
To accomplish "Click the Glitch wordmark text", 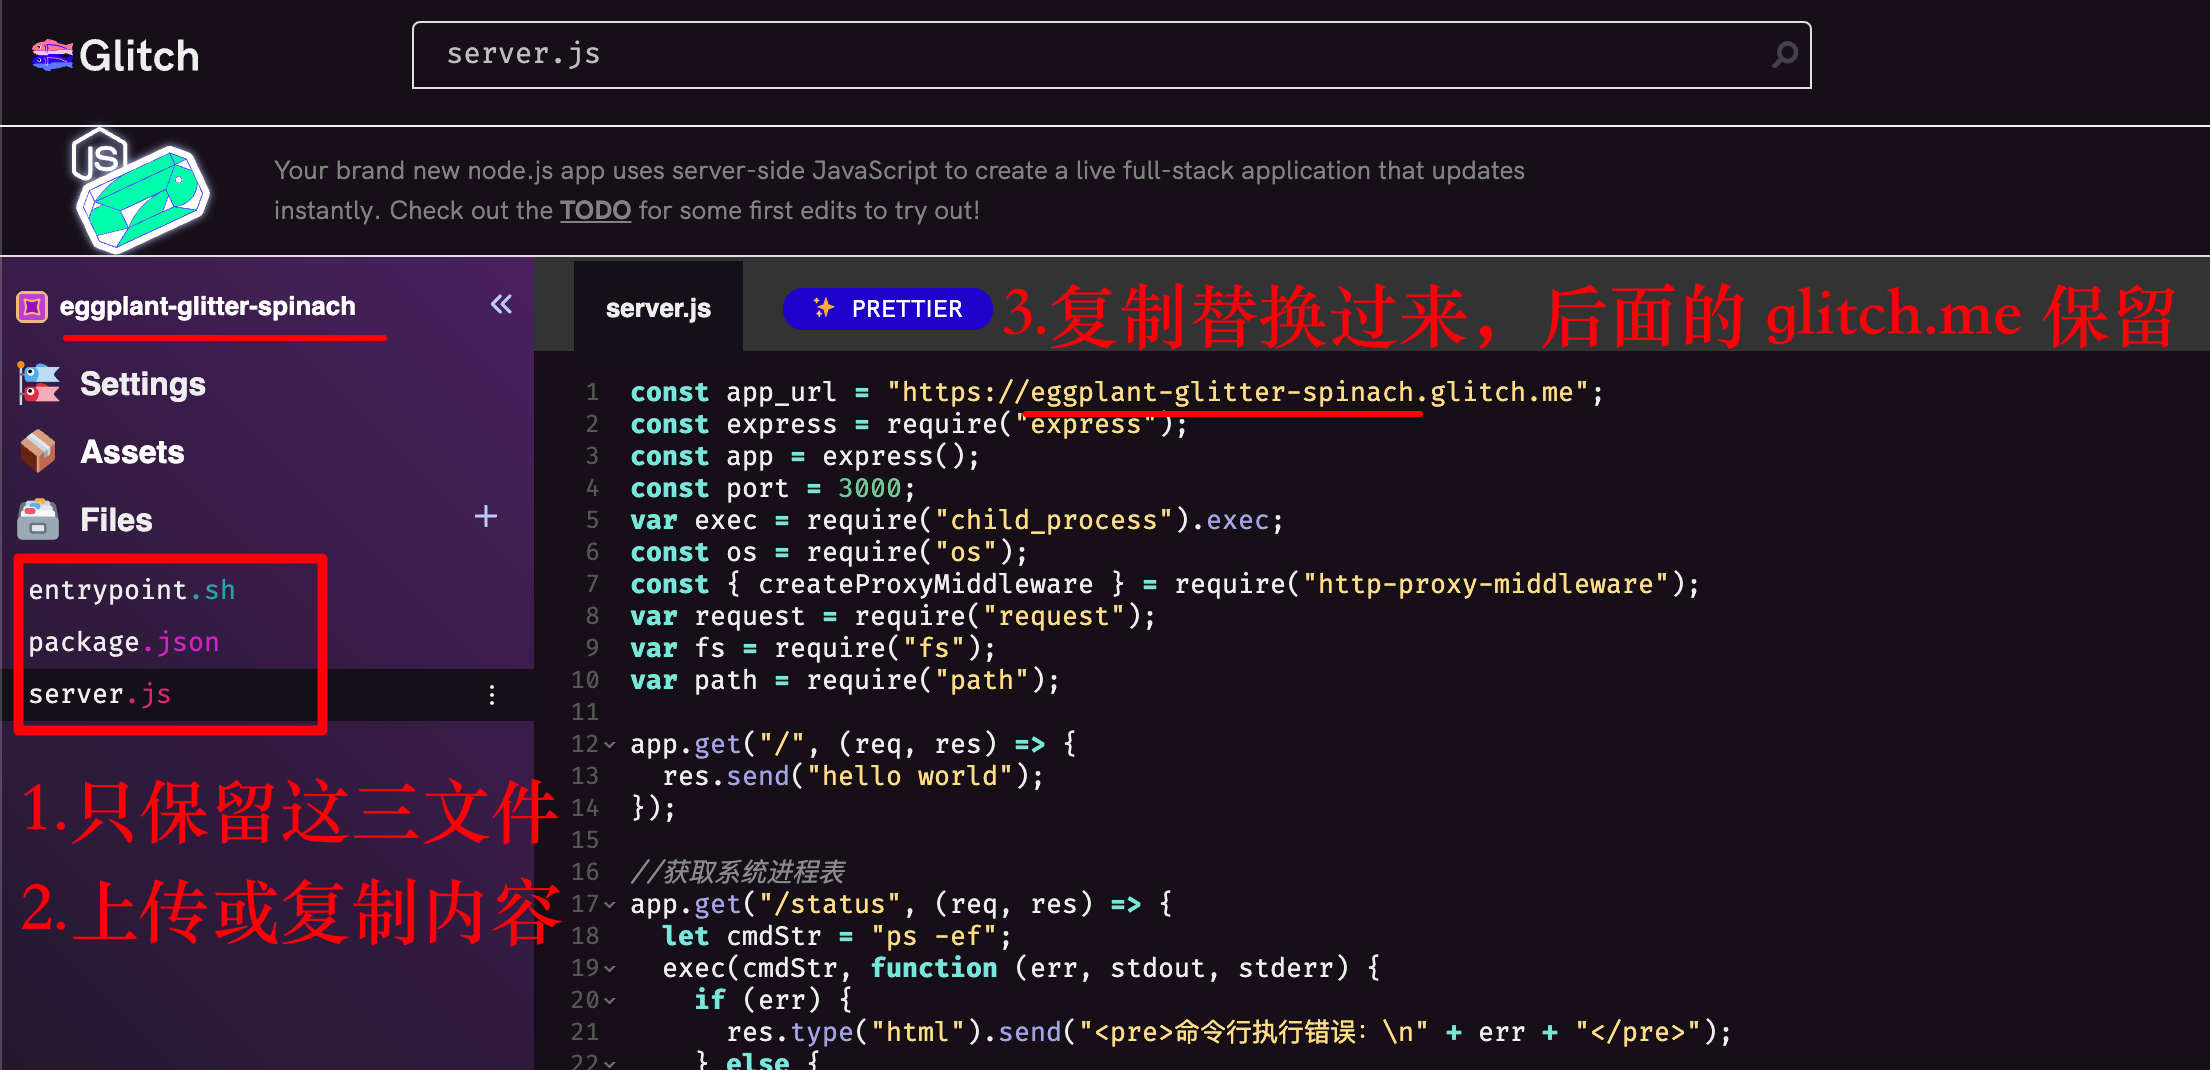I will click(139, 56).
